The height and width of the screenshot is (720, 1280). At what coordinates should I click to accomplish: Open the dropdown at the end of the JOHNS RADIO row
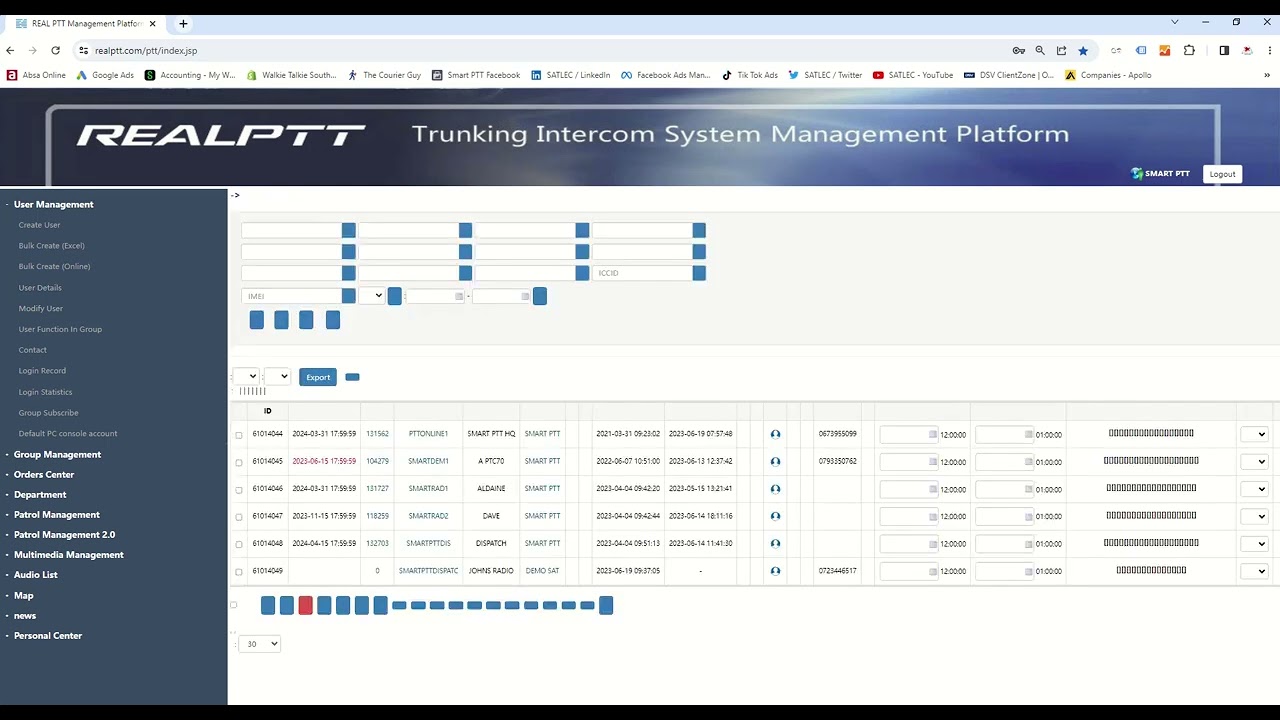pyautogui.click(x=1254, y=571)
